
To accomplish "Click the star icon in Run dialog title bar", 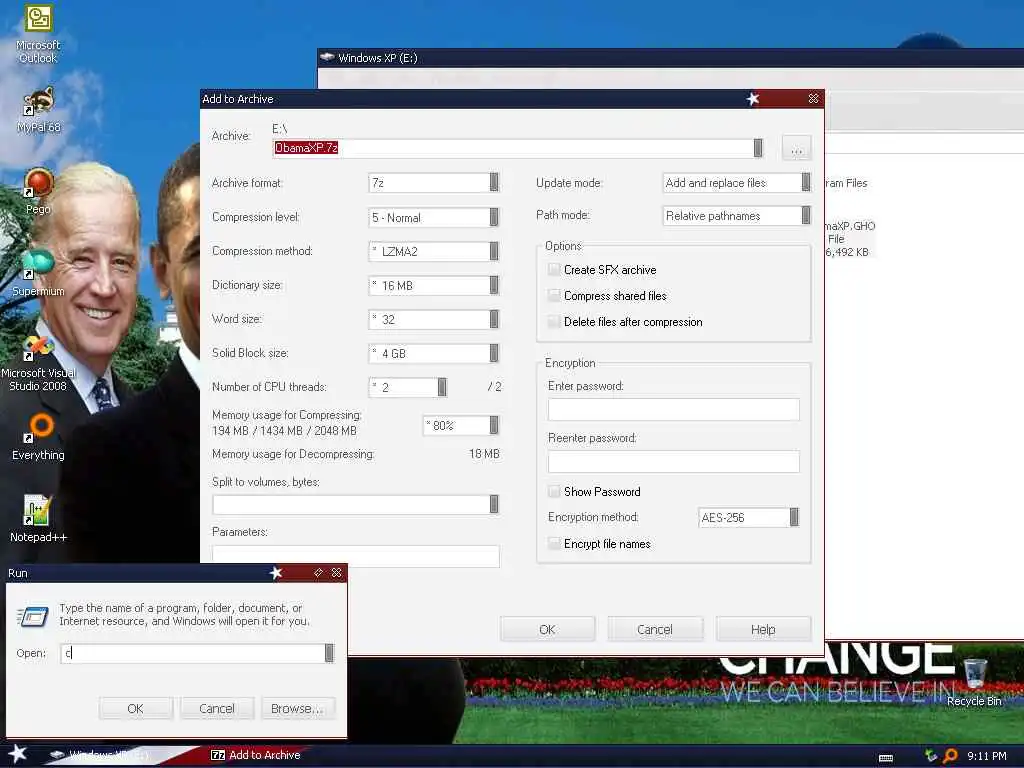I will coord(276,573).
